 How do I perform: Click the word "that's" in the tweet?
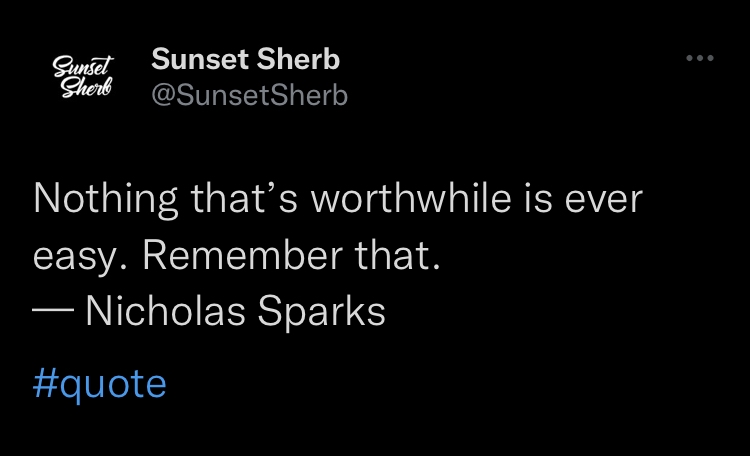(244, 199)
